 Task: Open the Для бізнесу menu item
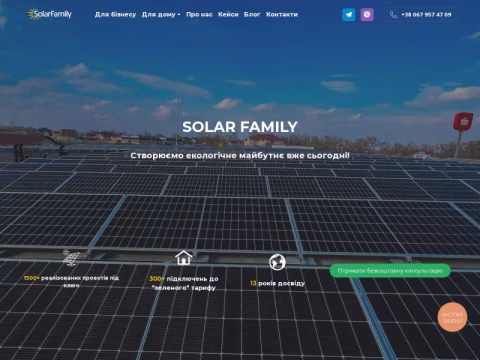115,15
